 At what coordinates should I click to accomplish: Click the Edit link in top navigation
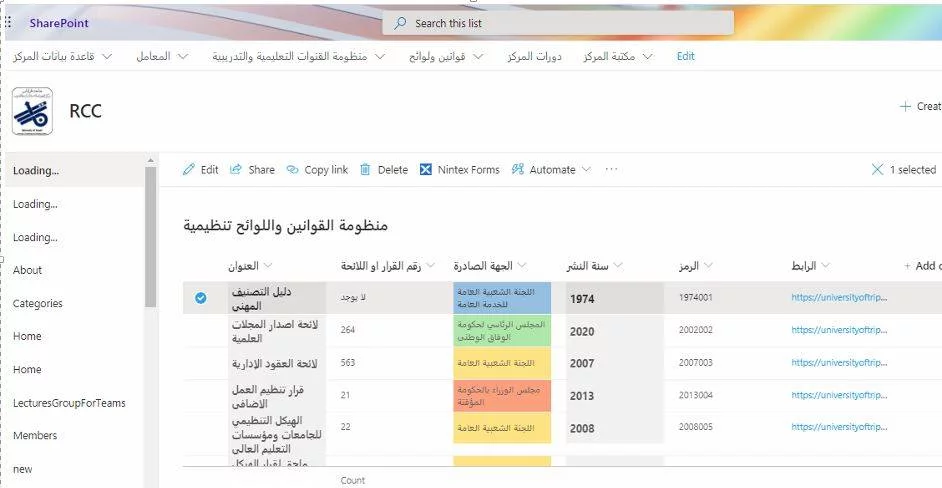[x=685, y=57]
